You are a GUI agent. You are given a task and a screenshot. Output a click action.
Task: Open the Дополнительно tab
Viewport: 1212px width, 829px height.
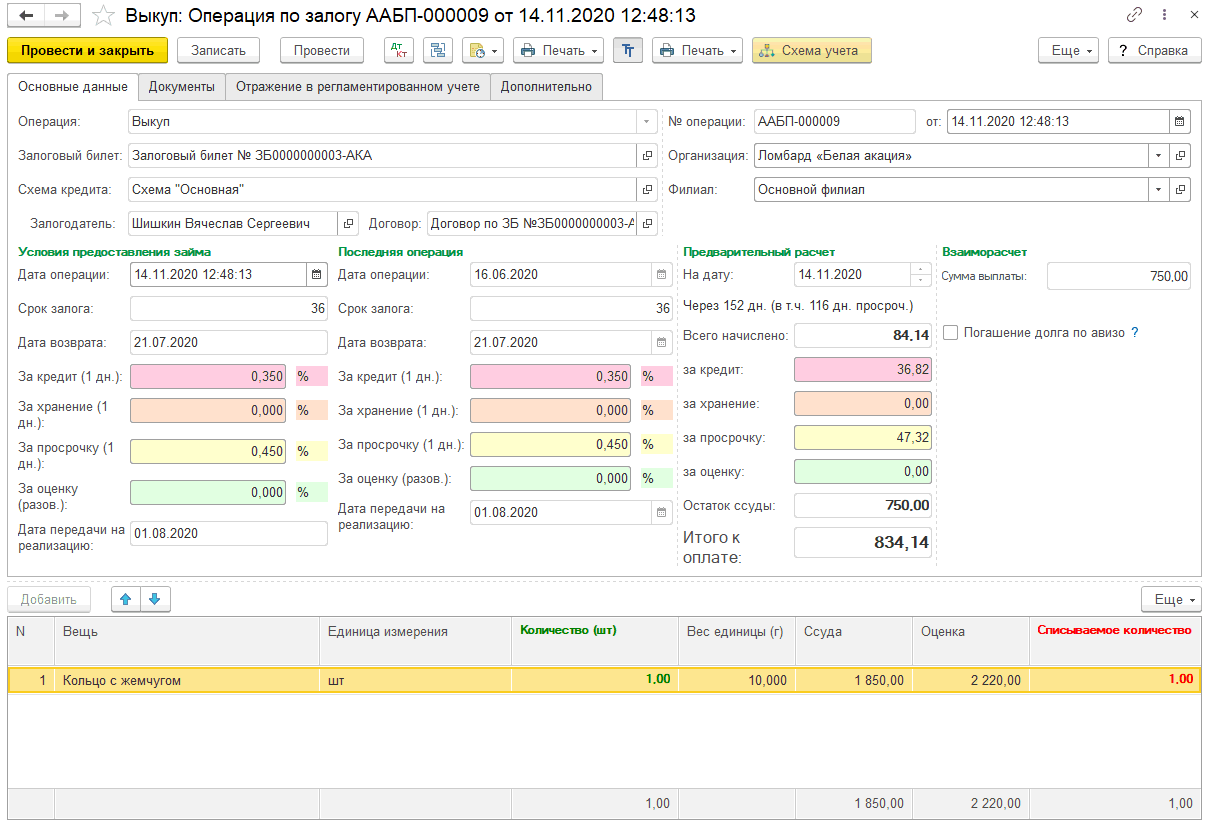pyautogui.click(x=546, y=87)
